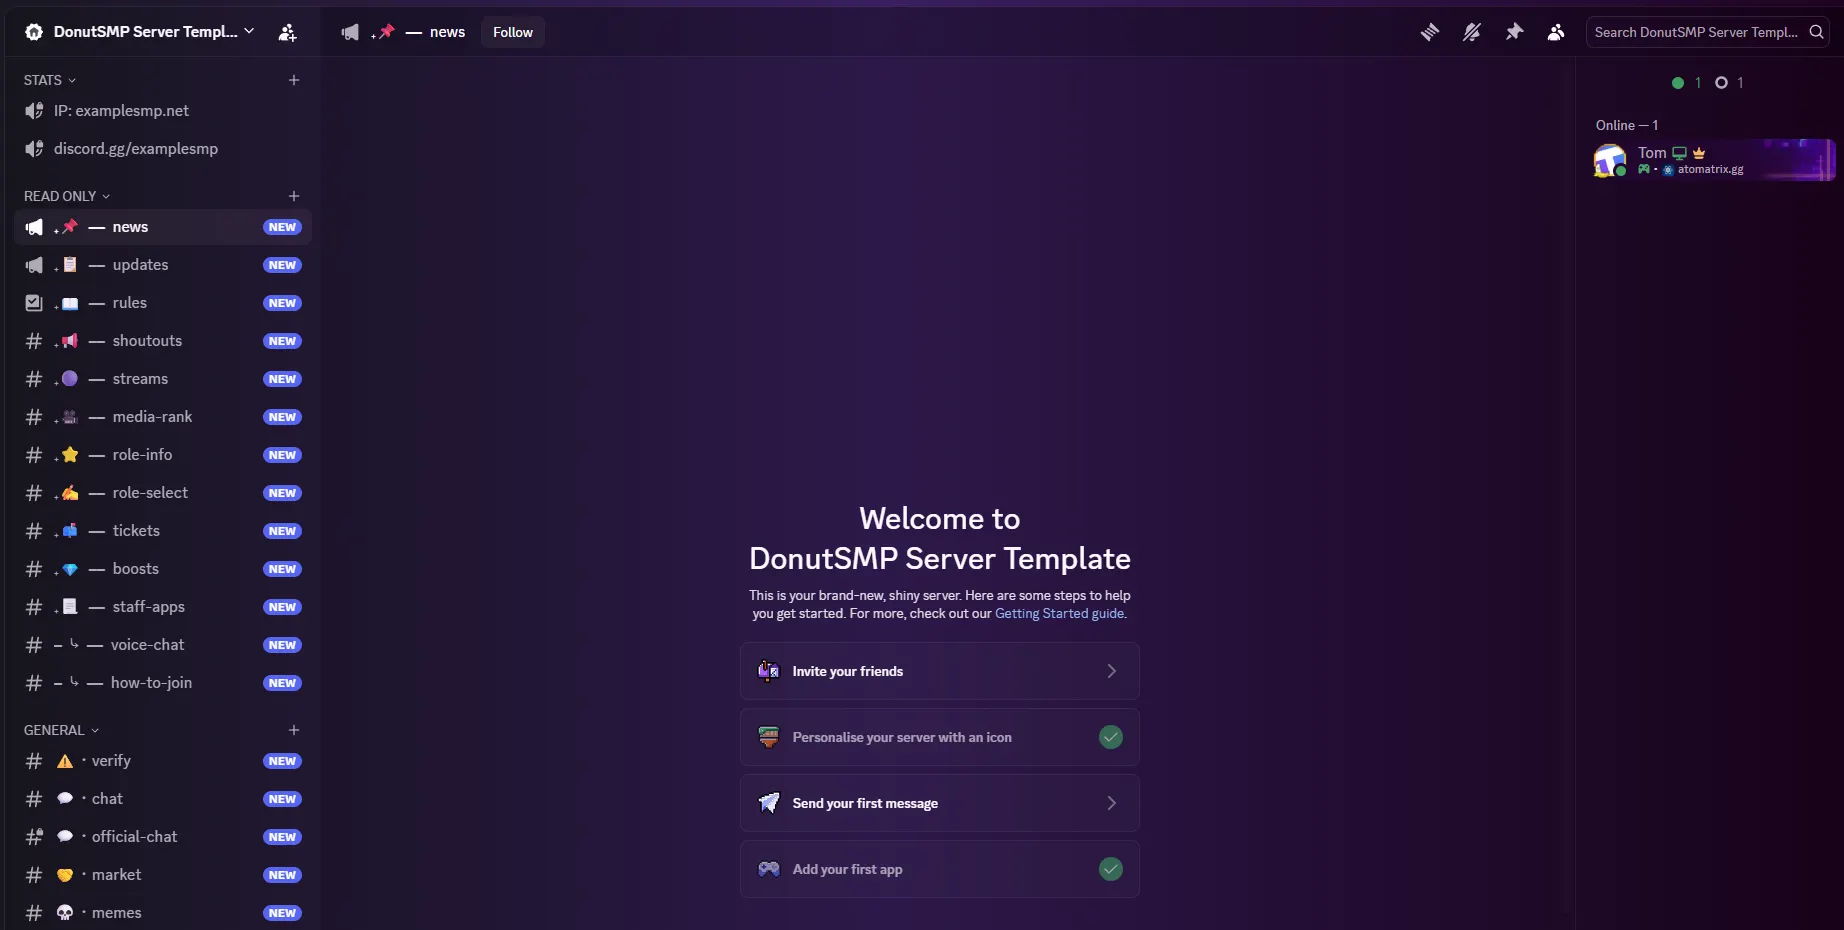Screen dimensions: 1844x930
Task: Click the "Online — 1" member list heading
Action: click(x=1627, y=125)
